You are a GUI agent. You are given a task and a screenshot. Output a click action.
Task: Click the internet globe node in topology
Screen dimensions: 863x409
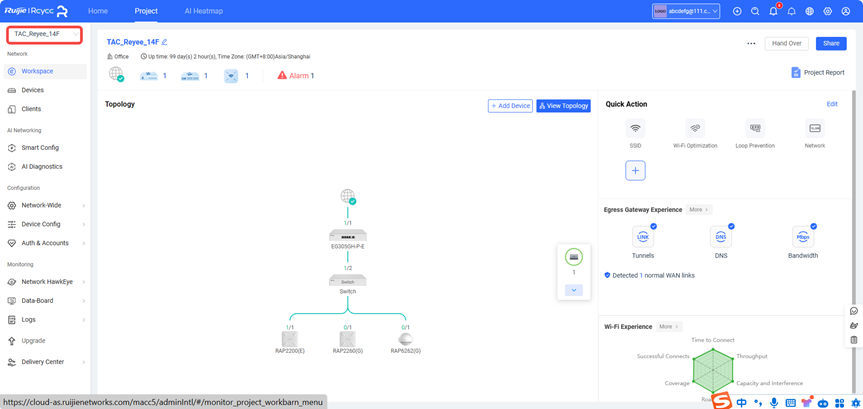point(347,196)
